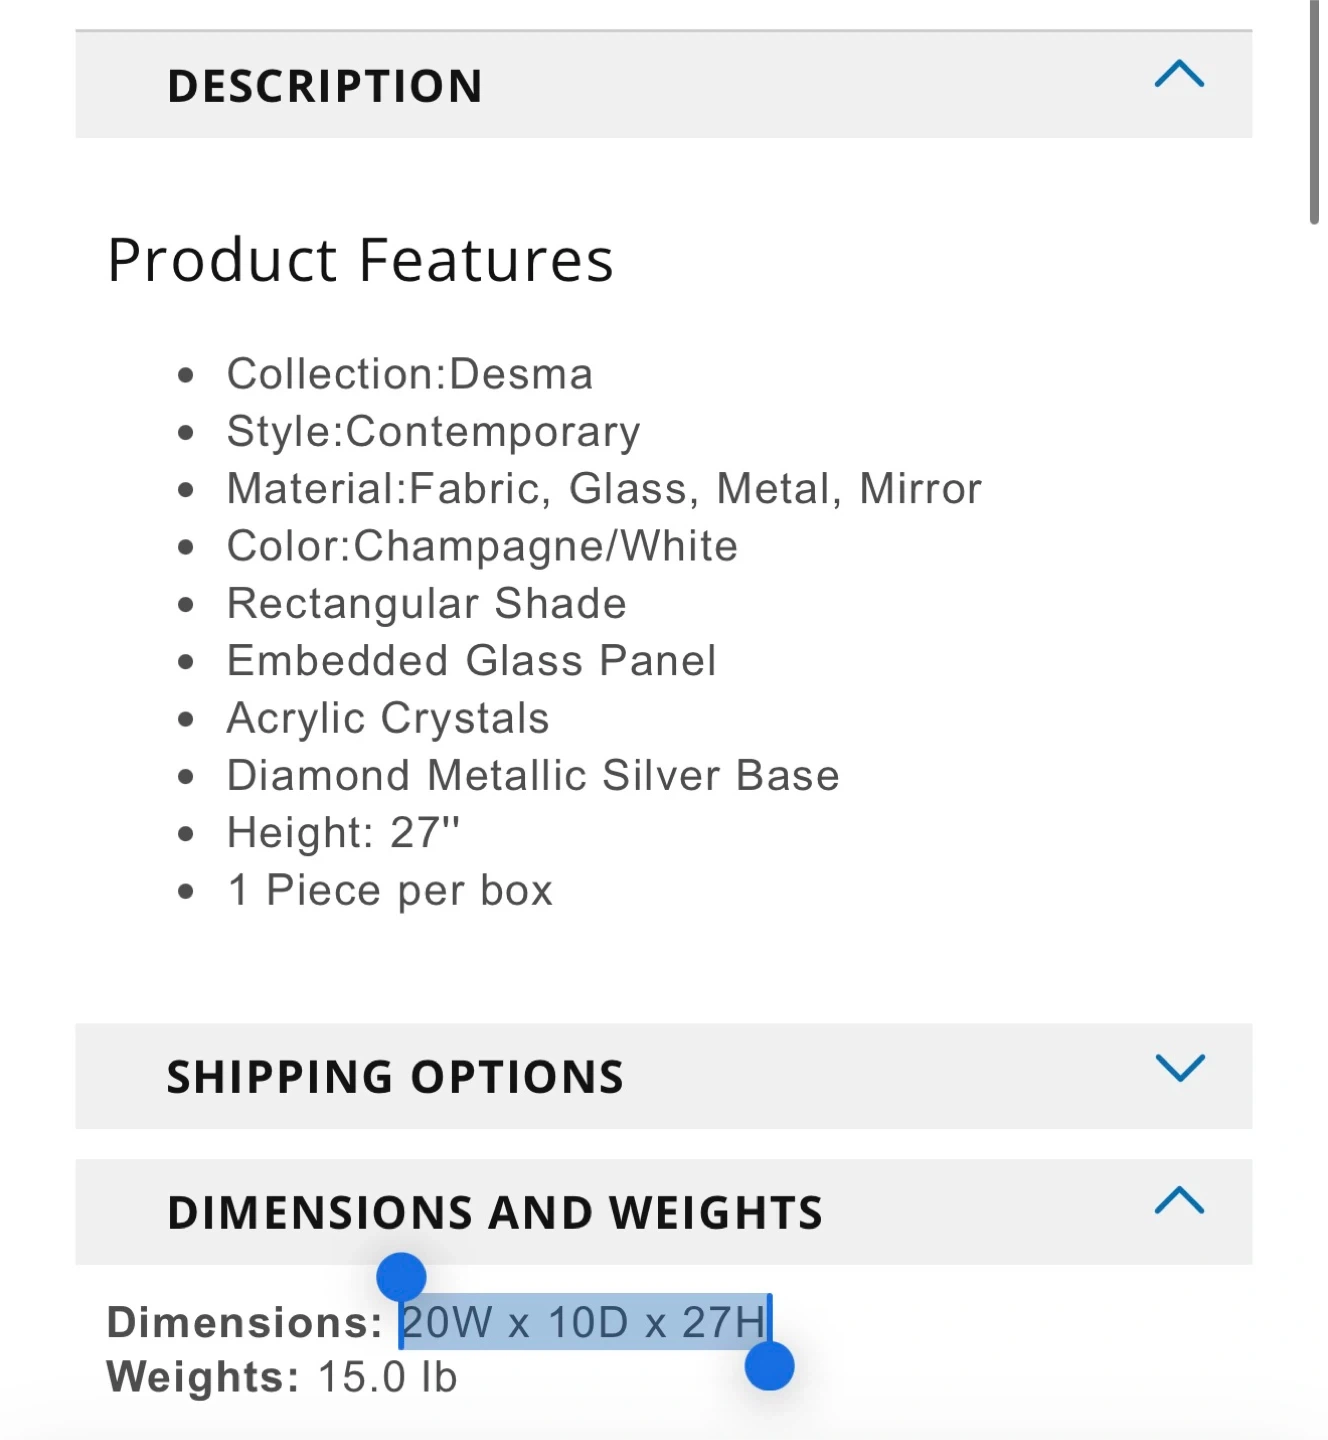The image size is (1328, 1440).
Task: Click the Collection:Desma list item
Action: (x=410, y=374)
